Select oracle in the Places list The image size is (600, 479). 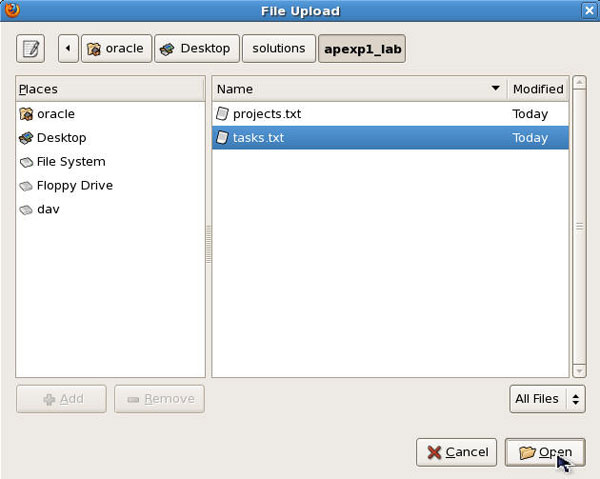coord(110,114)
